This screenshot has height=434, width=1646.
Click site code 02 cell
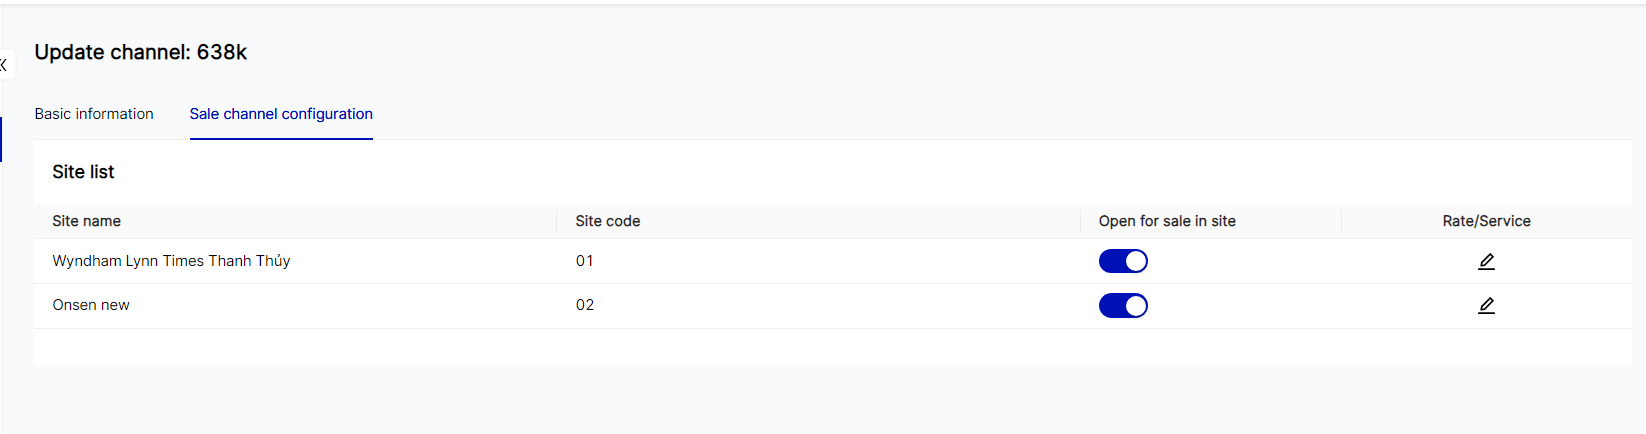[x=585, y=305]
